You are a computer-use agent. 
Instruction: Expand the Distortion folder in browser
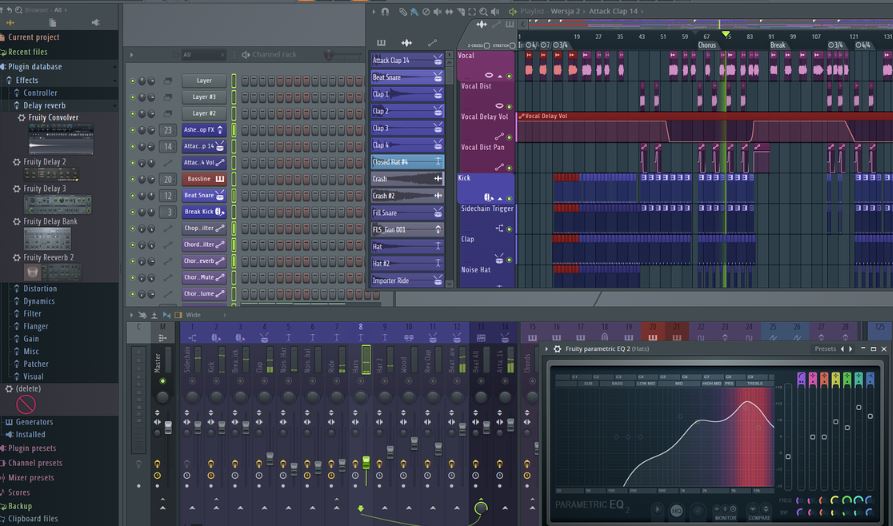(x=39, y=289)
